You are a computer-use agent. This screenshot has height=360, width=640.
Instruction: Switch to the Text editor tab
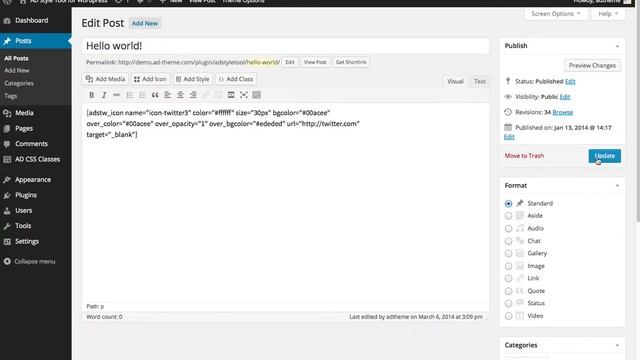coord(480,81)
